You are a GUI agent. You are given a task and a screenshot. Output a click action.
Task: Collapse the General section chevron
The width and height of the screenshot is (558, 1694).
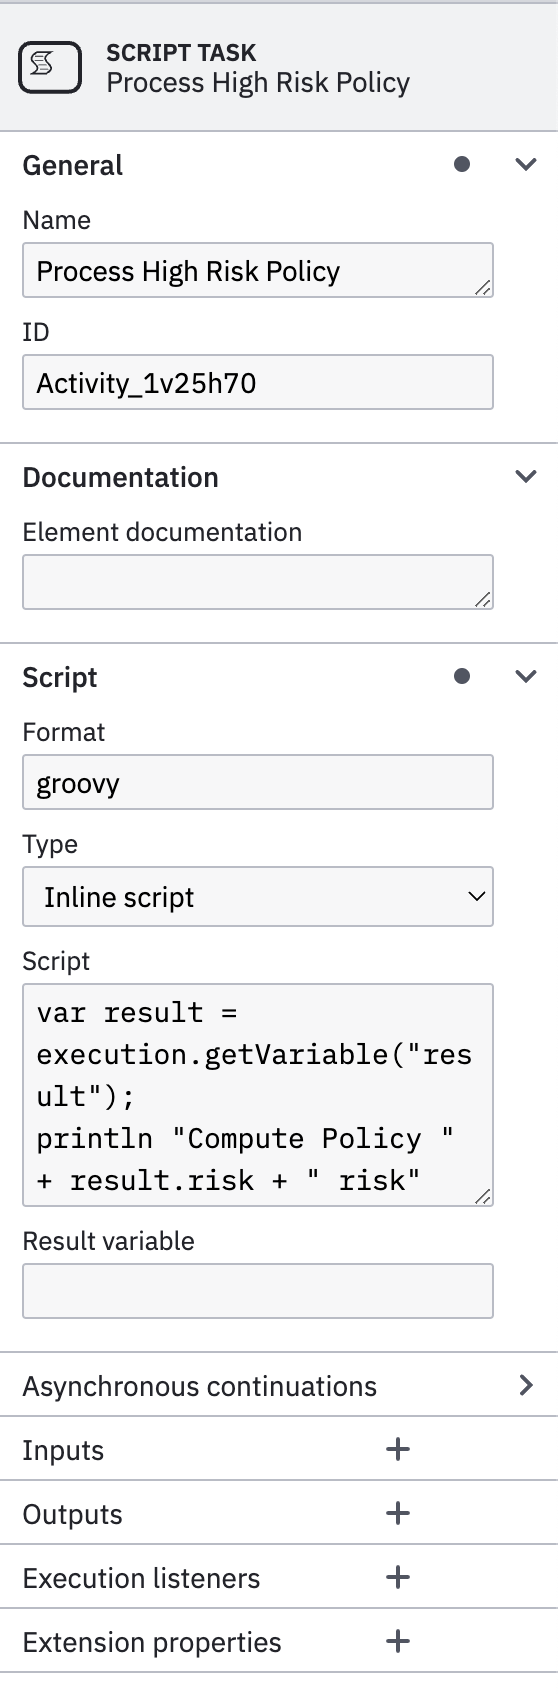click(526, 164)
